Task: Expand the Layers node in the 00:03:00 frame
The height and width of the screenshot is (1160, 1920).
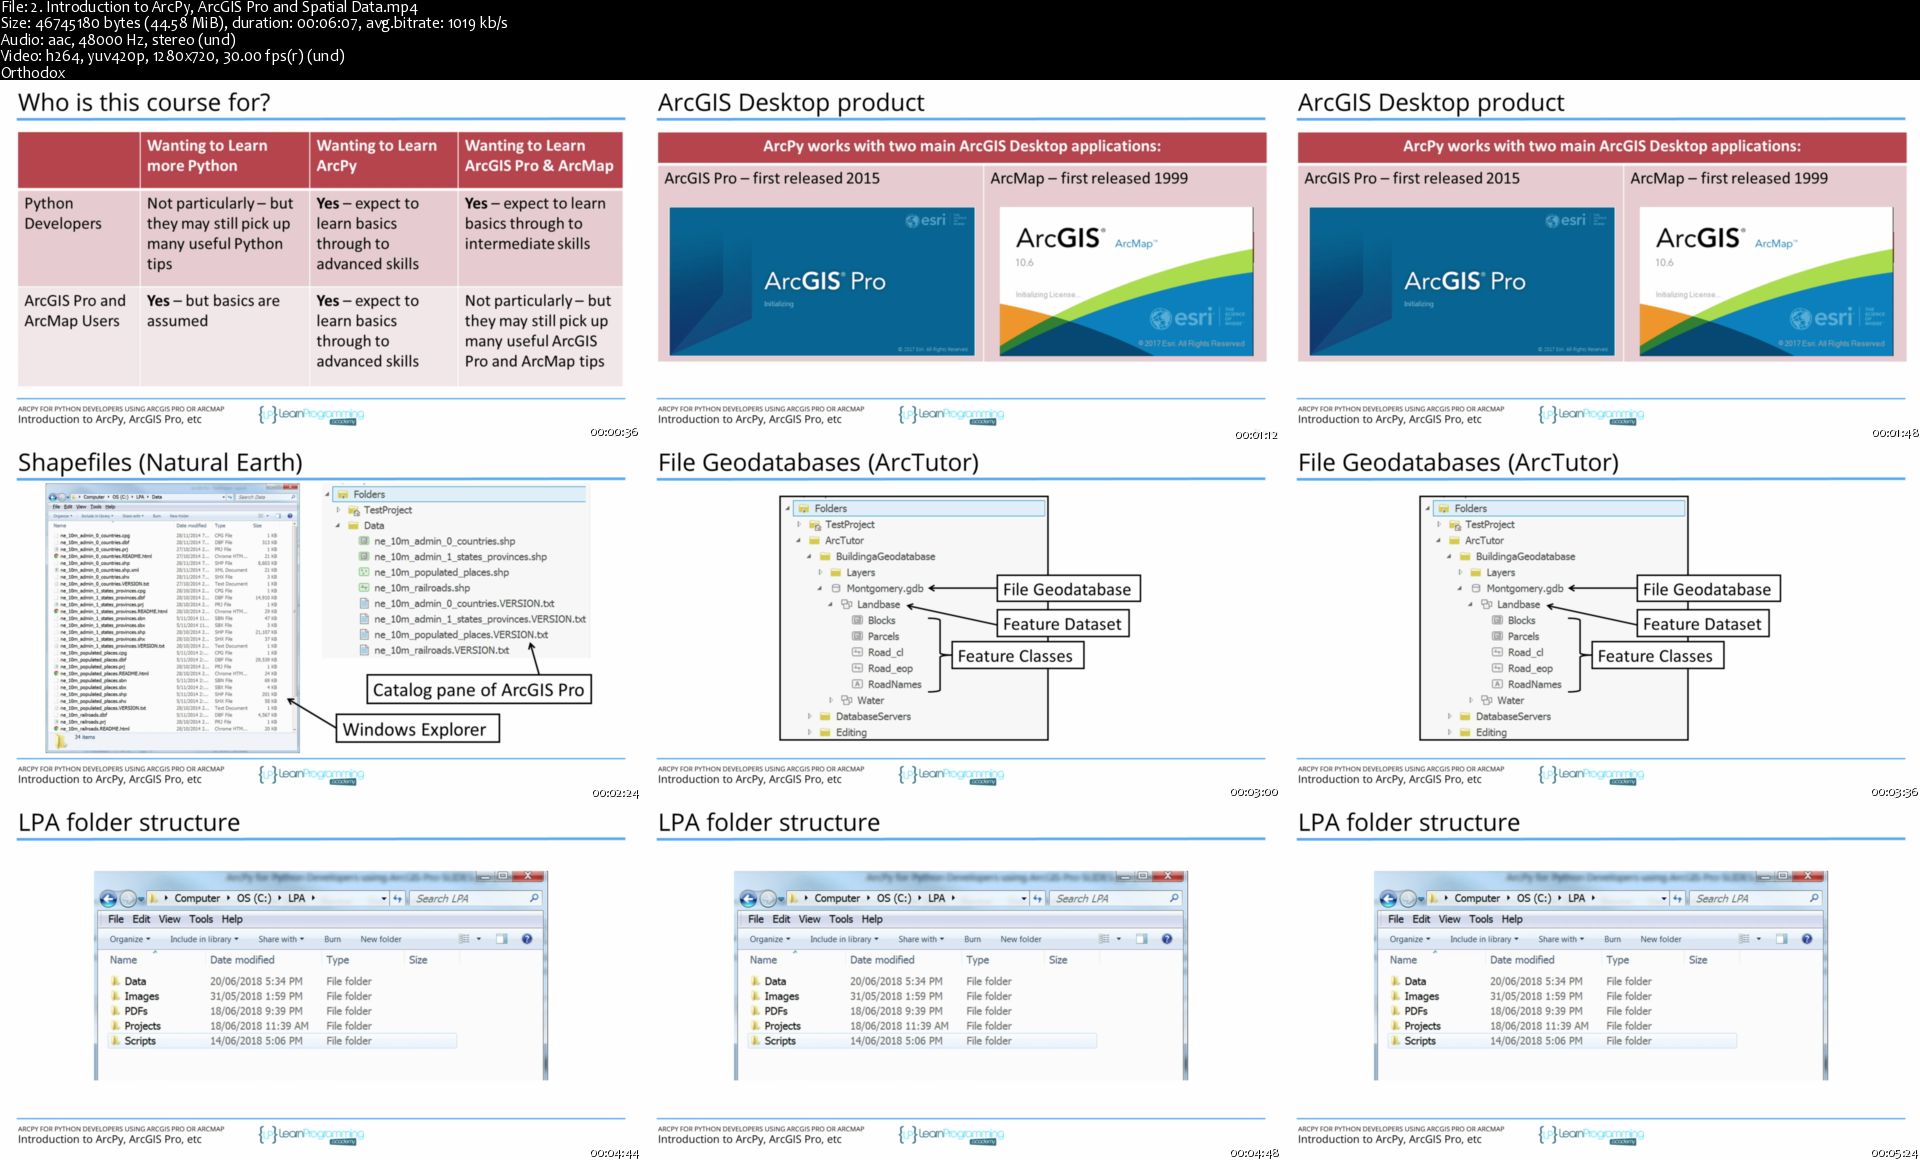Action: click(820, 572)
